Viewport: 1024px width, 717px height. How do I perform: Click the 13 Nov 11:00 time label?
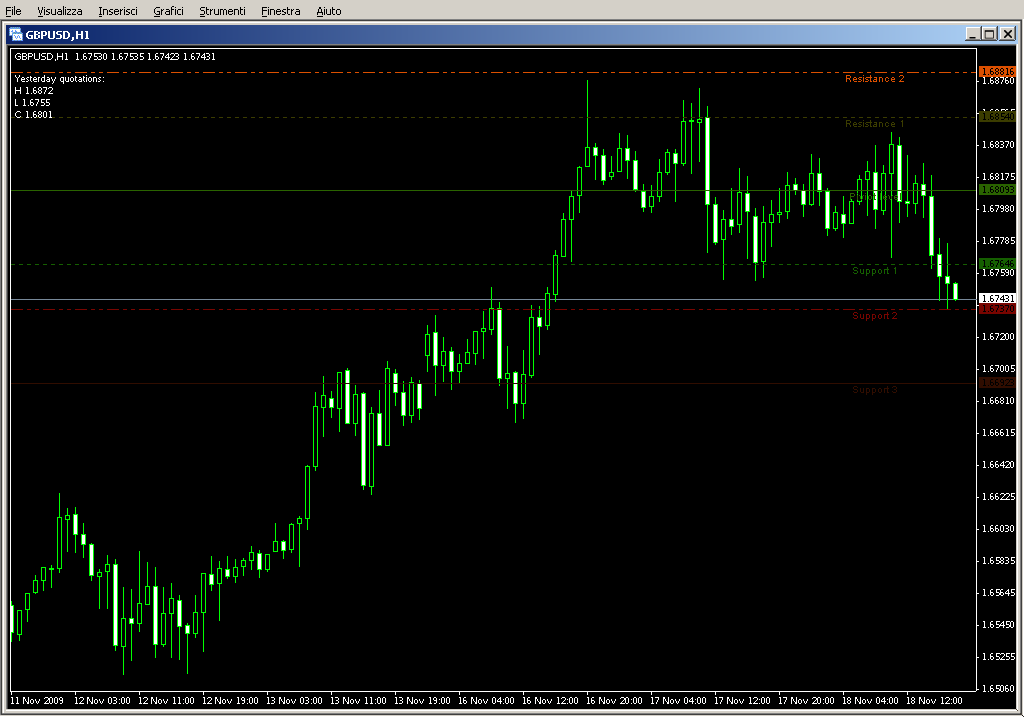358,701
